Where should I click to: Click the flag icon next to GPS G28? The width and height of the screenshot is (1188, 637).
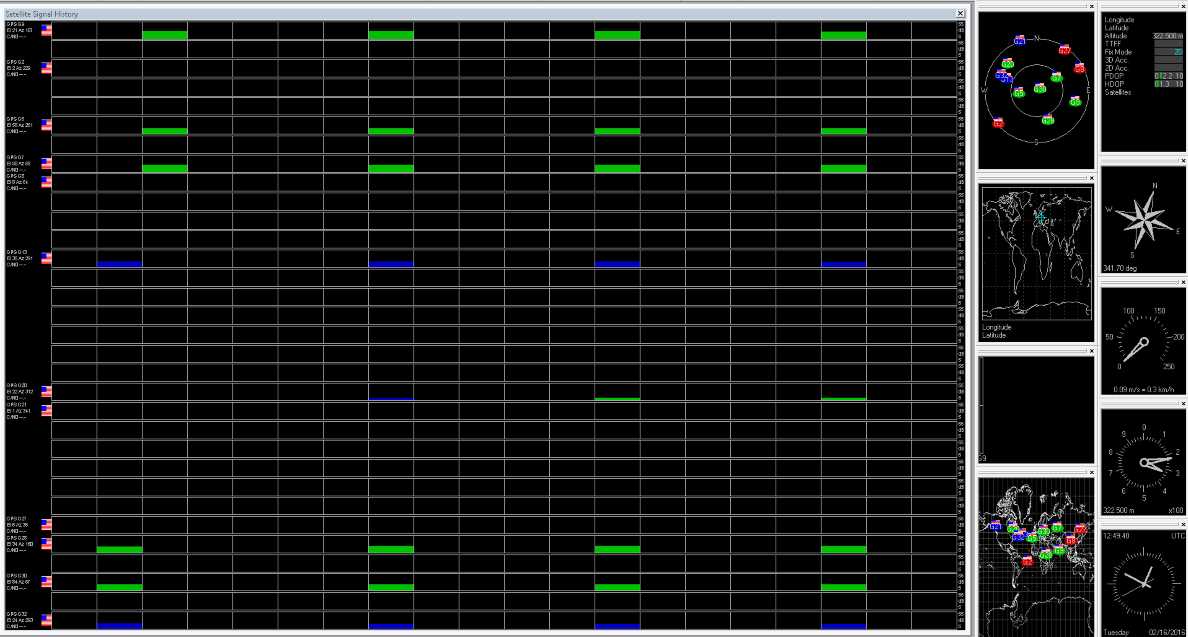point(46,543)
